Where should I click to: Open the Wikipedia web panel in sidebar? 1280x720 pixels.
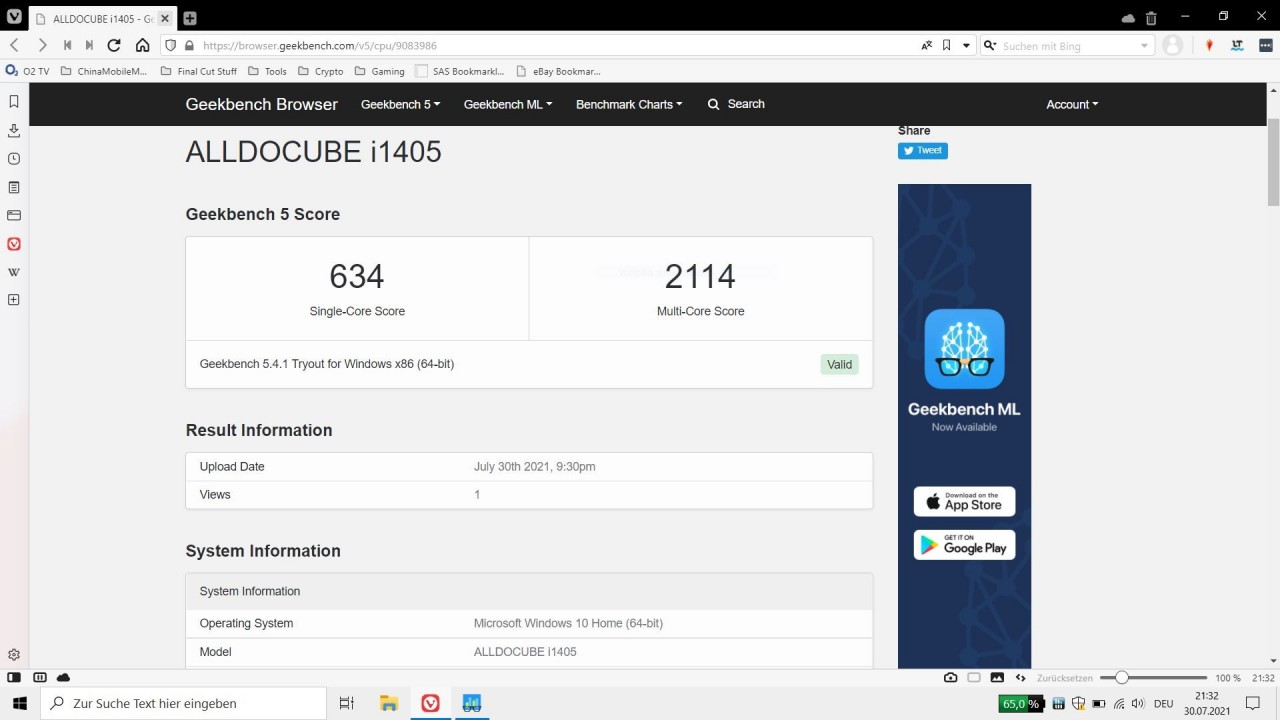click(14, 272)
